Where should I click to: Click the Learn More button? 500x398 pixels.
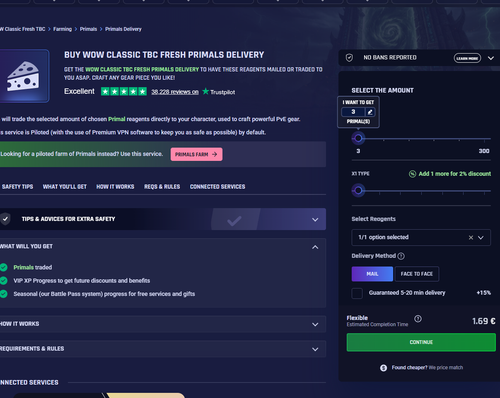click(x=467, y=58)
